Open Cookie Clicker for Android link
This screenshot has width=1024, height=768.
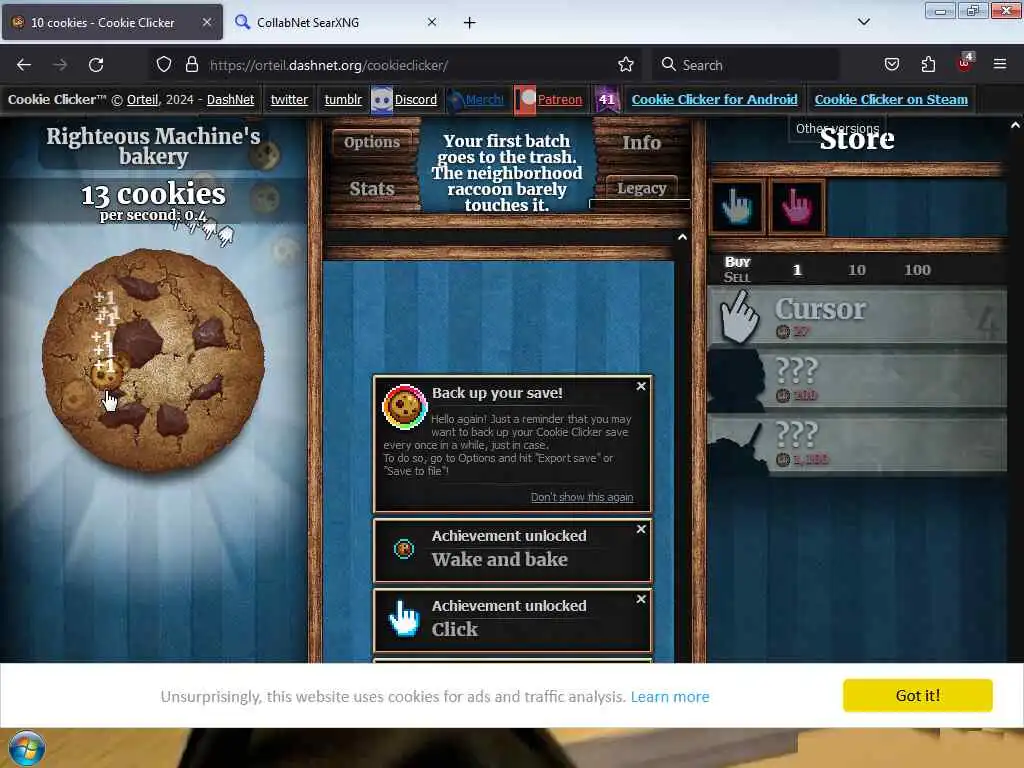click(714, 99)
